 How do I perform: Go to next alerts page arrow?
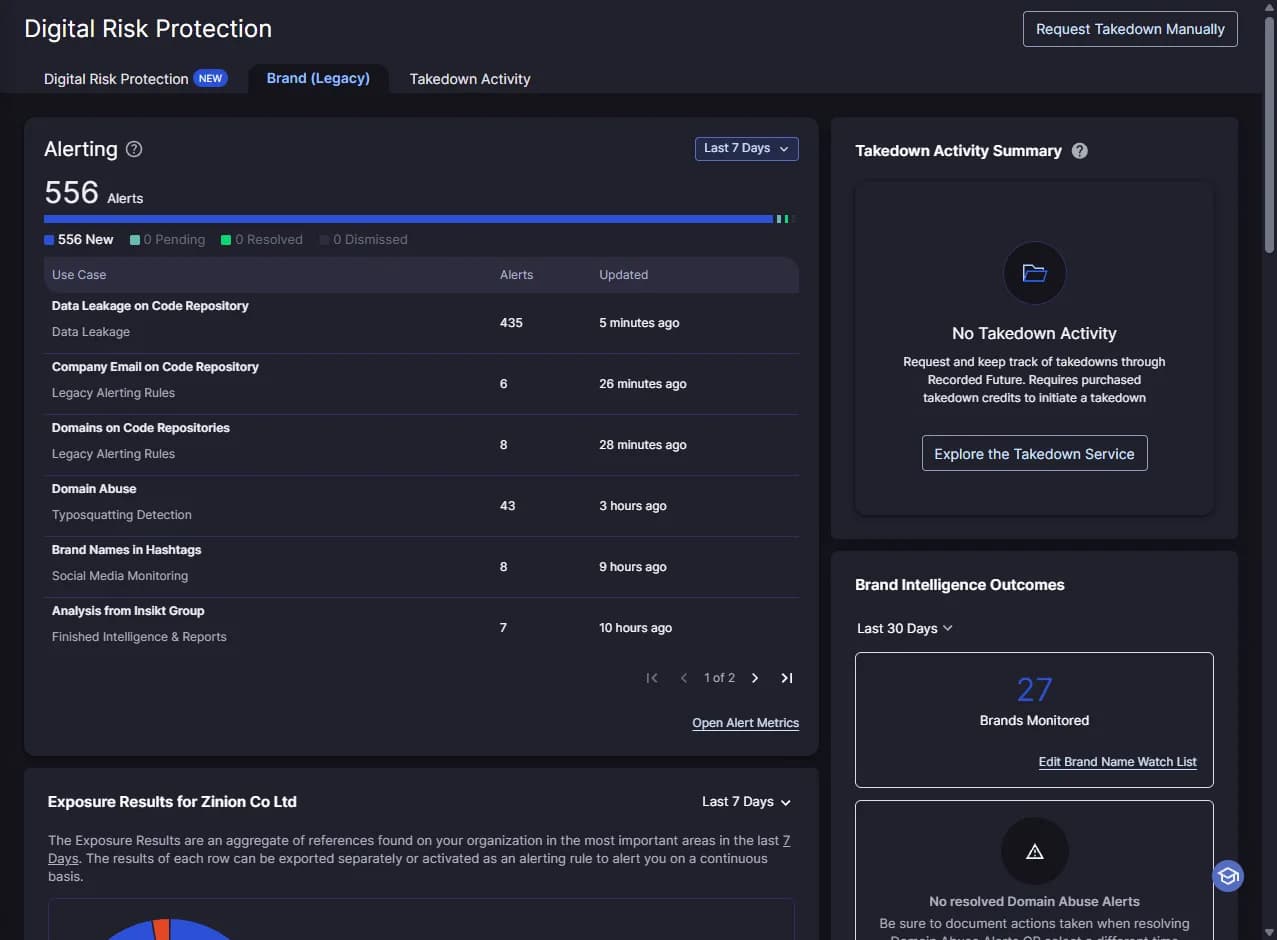755,678
